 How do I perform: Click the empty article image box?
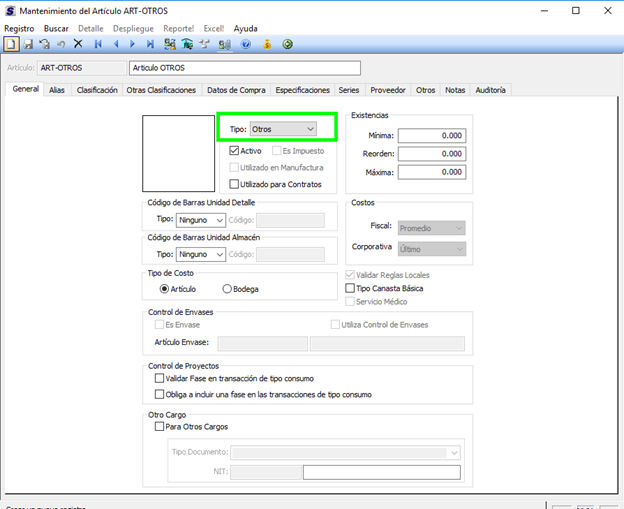coord(178,154)
